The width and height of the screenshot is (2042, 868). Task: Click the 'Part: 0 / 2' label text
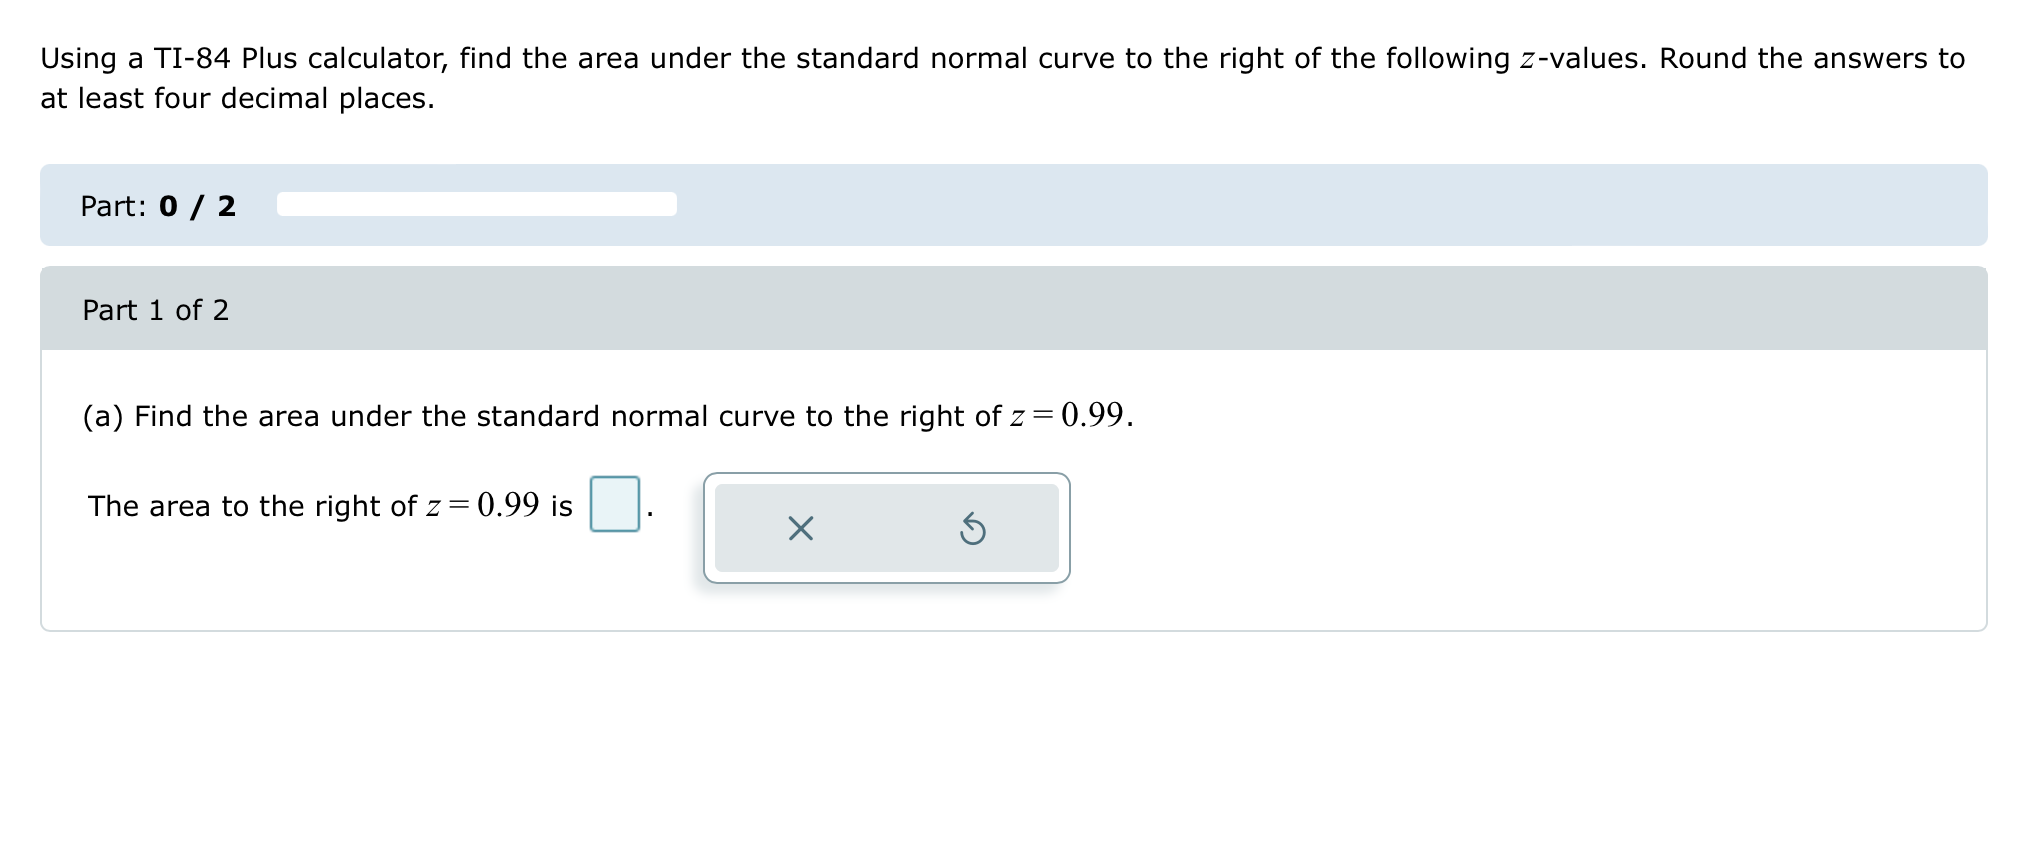click(x=156, y=206)
